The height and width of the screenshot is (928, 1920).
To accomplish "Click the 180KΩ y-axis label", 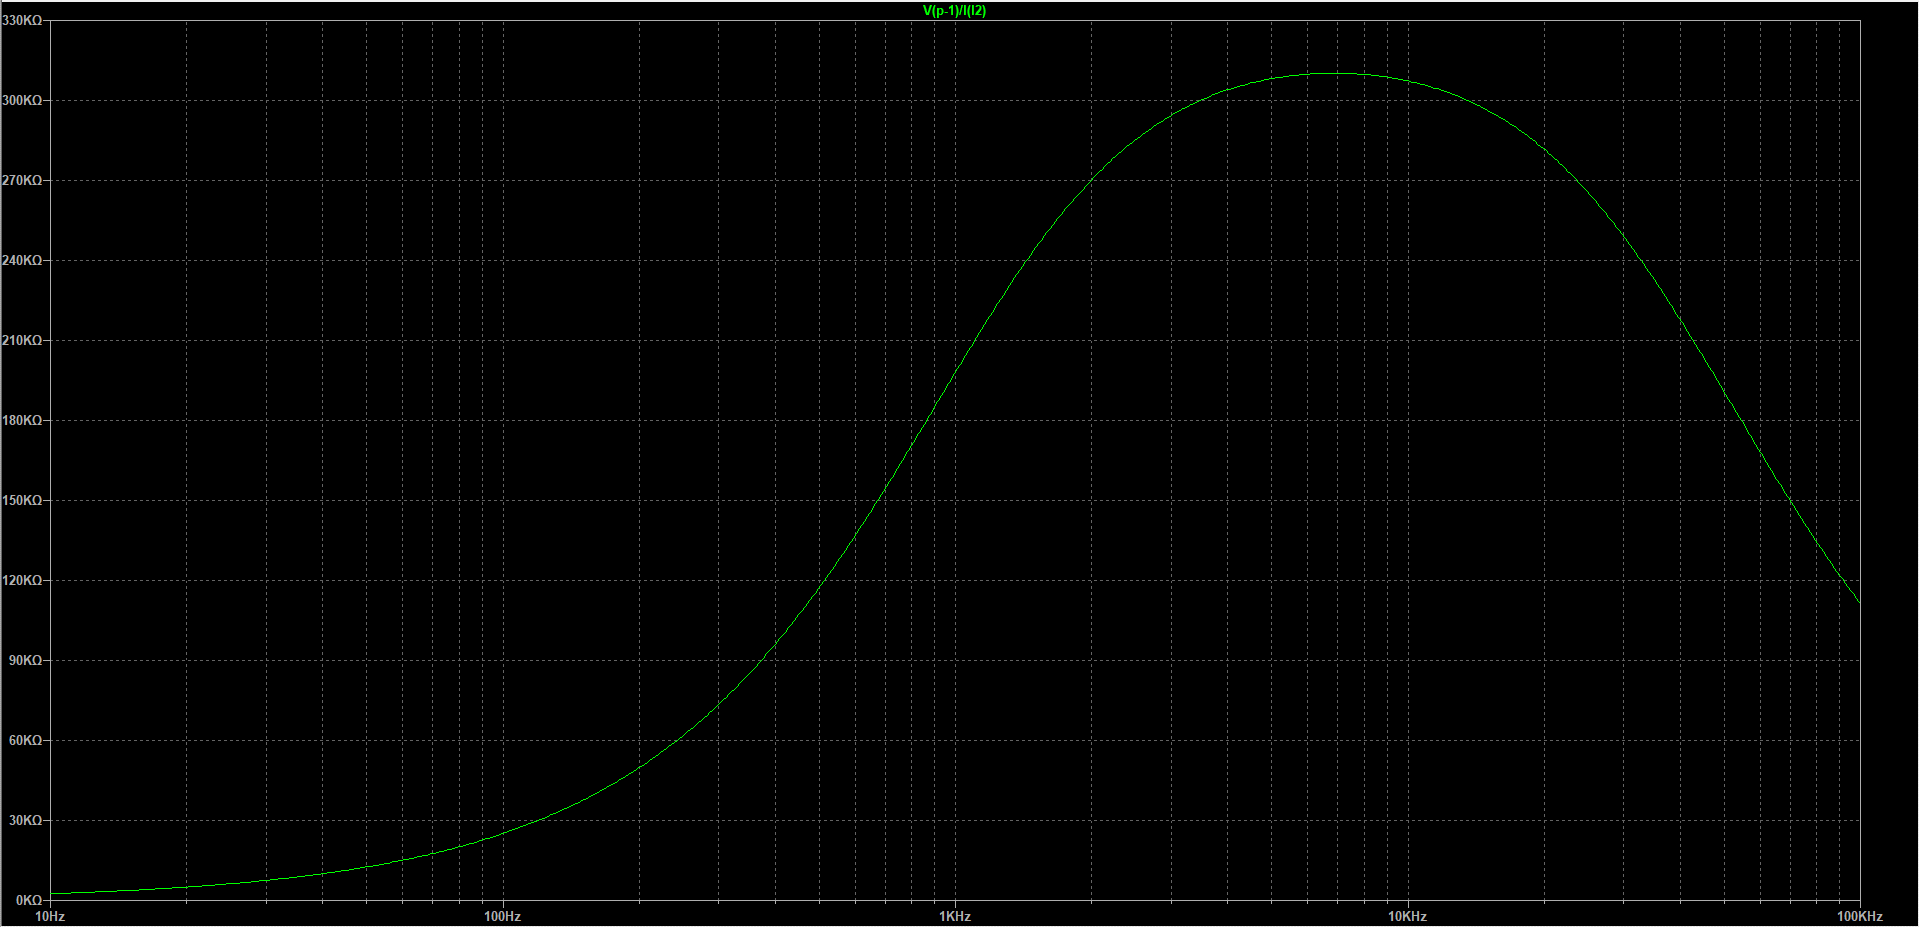I will tap(22, 420).
